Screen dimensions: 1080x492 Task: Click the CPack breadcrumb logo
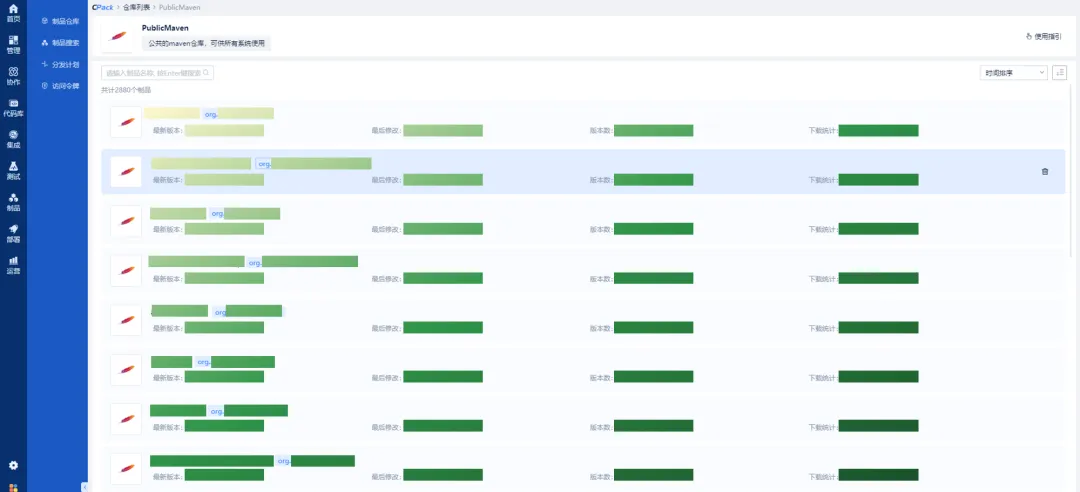(102, 7)
